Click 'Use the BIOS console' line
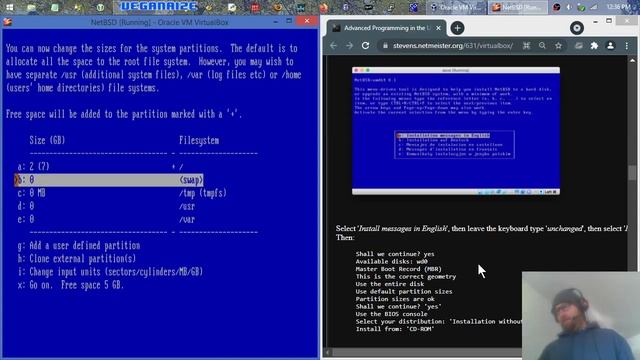Viewport: 640px width, 360px height. (391, 314)
